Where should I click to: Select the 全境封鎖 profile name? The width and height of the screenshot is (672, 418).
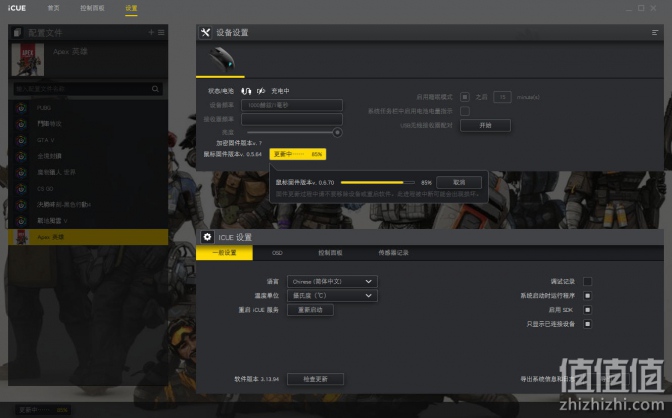pyautogui.click(x=49, y=156)
